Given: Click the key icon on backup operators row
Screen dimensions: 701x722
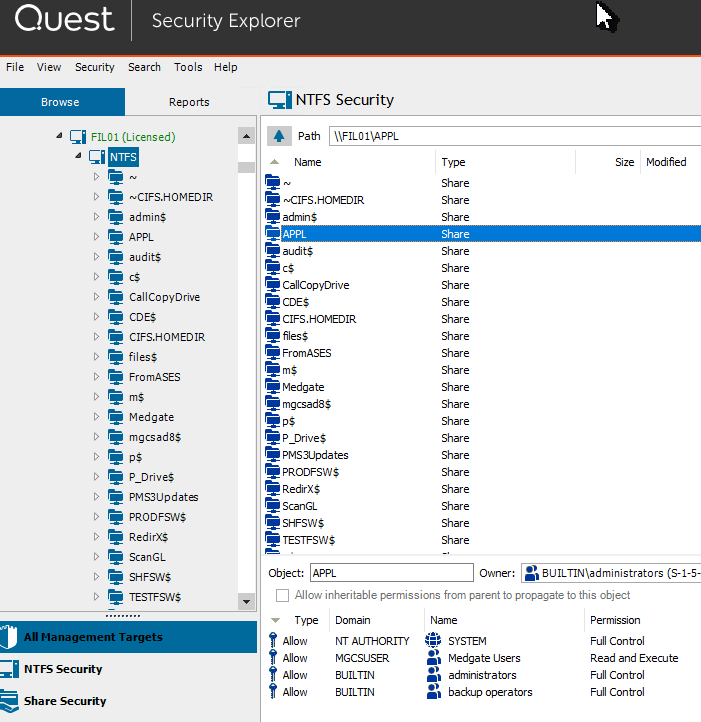Looking at the screenshot, I should (273, 692).
